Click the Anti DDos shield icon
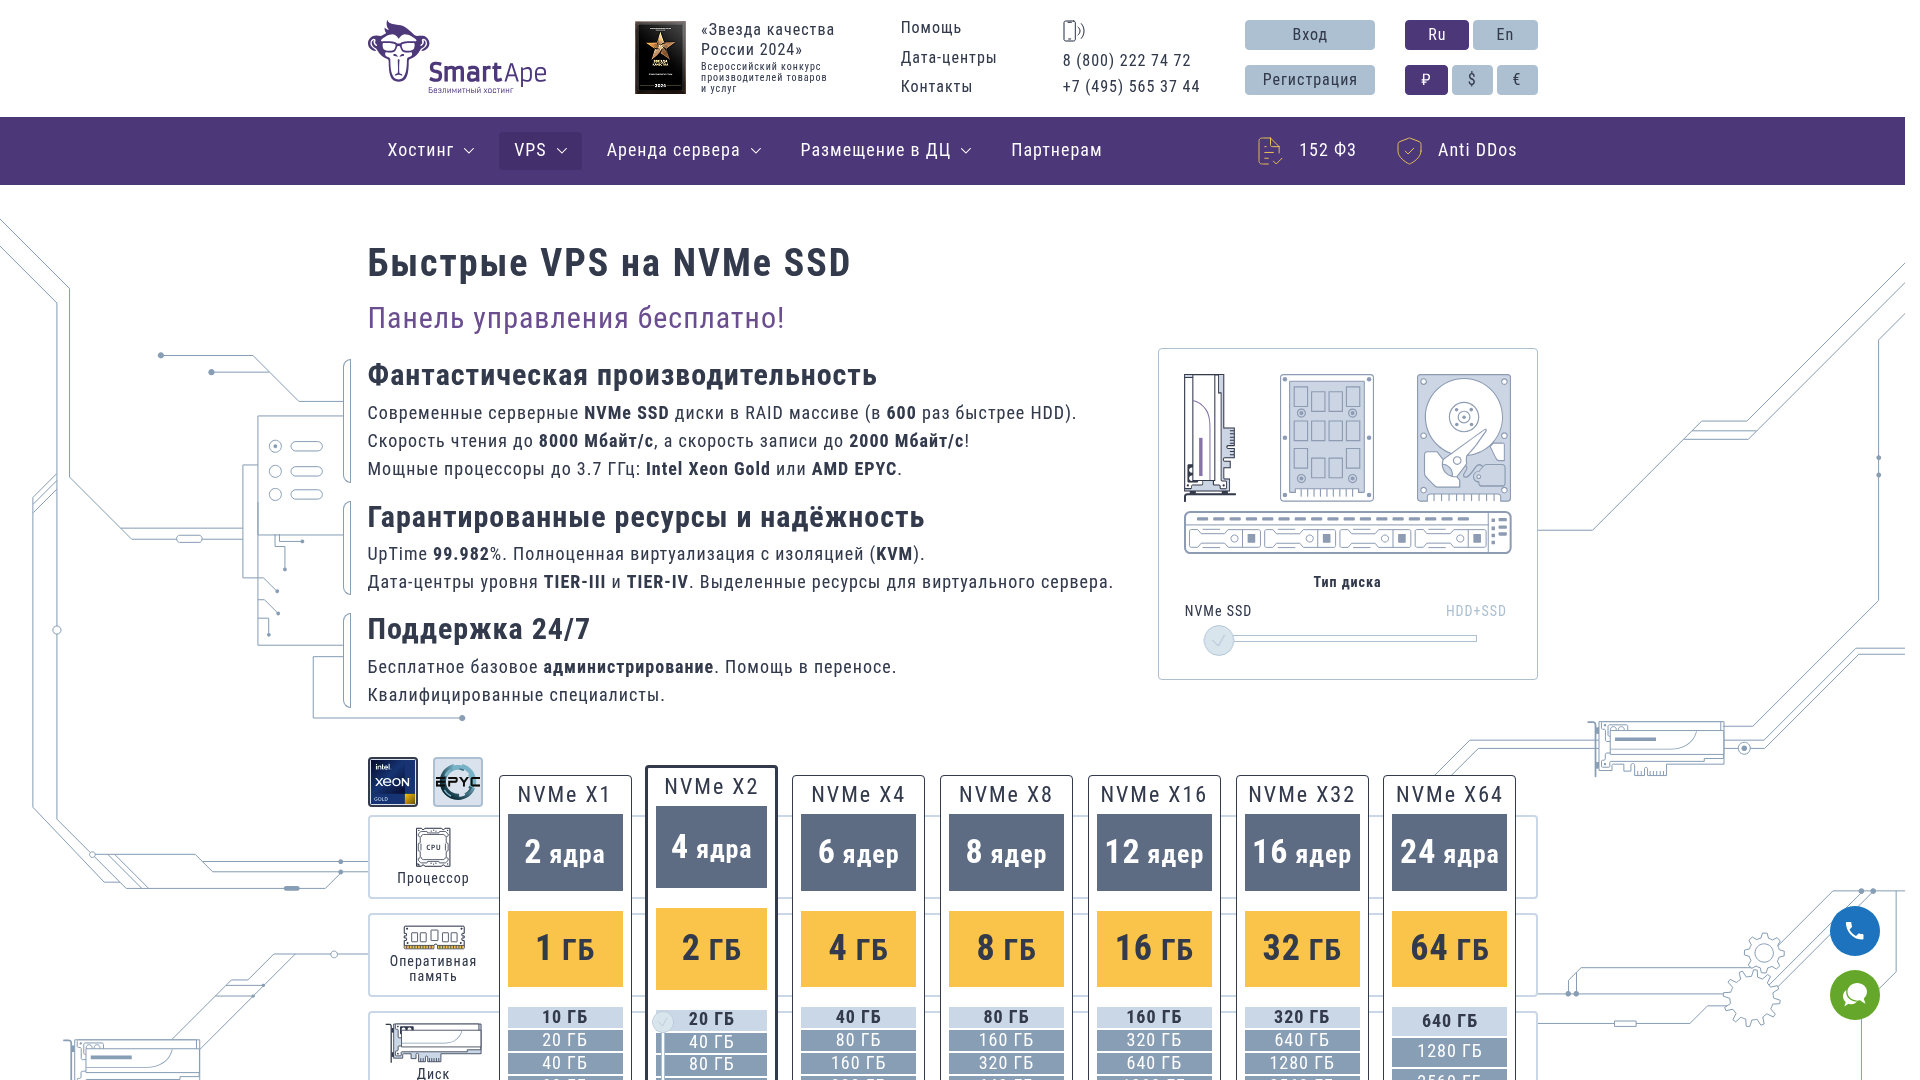1920x1080 pixels. pyautogui.click(x=1409, y=151)
